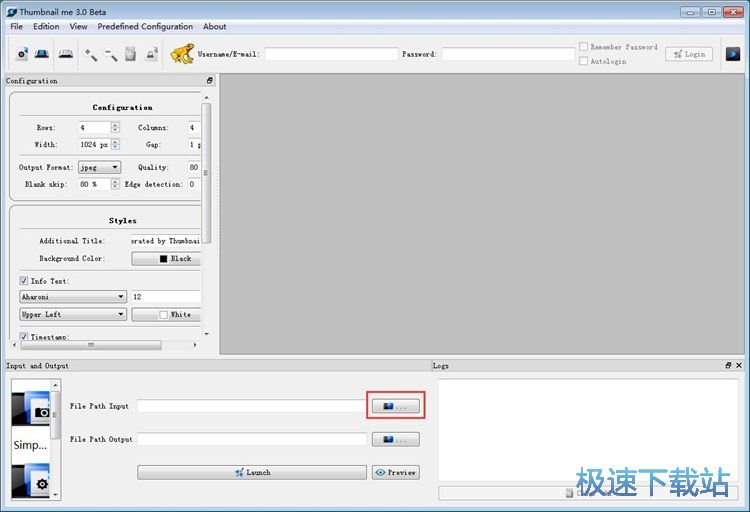This screenshot has height=512, width=750.
Task: Close the Logs panel
Action: 739,365
